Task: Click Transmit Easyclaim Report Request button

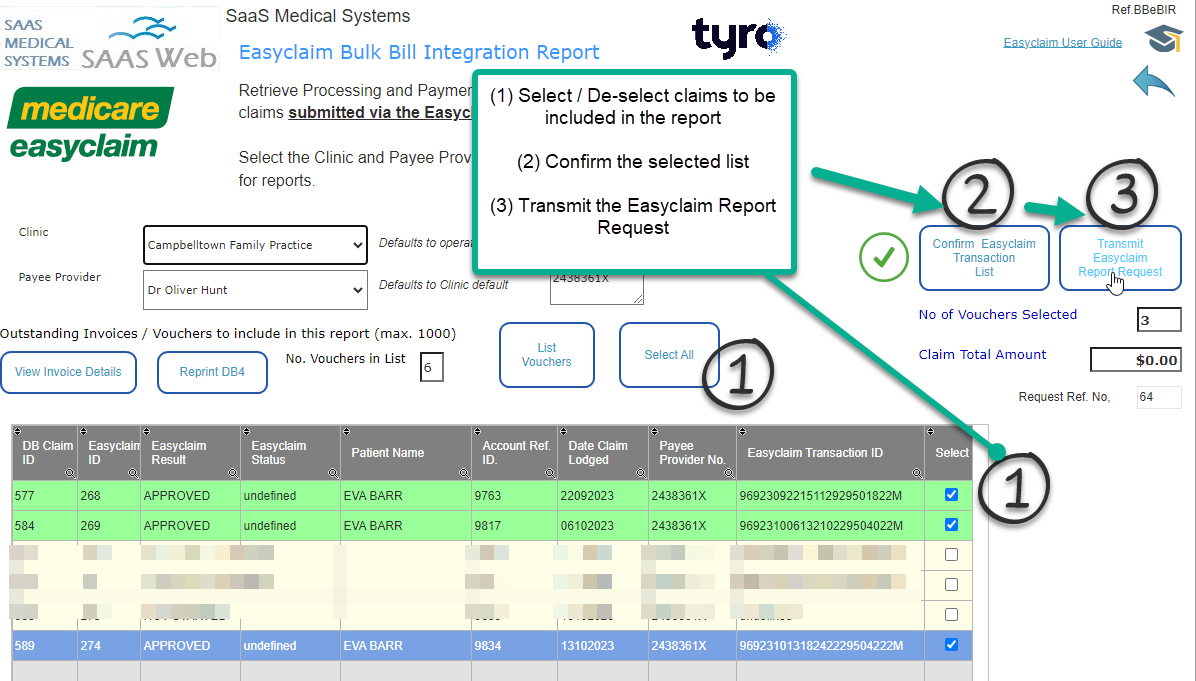Action: tap(1120, 258)
